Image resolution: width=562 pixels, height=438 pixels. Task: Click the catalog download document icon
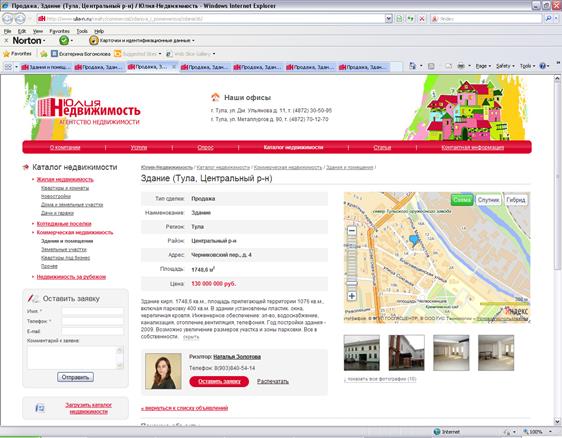tap(40, 408)
